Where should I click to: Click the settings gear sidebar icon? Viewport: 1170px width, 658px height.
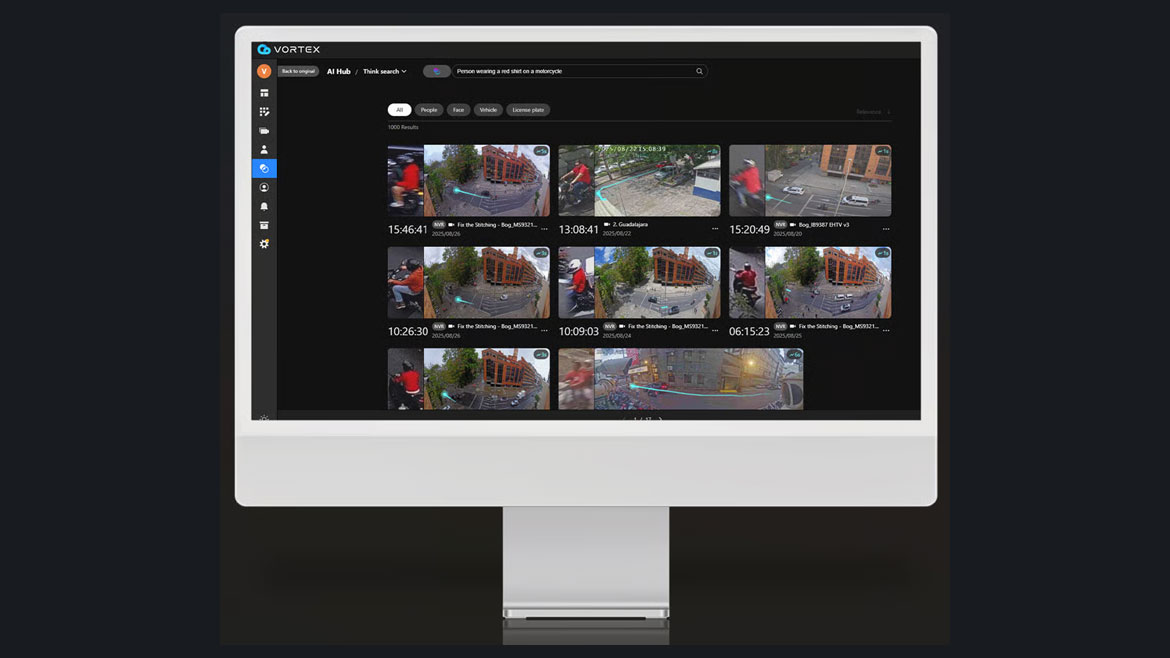tap(264, 244)
